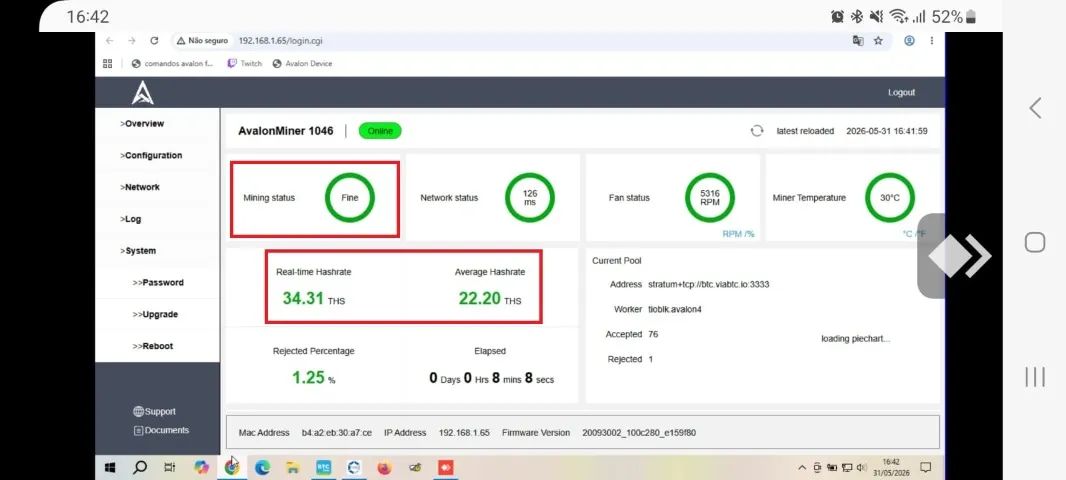Screen dimensions: 1066x480
Task: Open Task View on the taskbar
Action: click(170, 468)
